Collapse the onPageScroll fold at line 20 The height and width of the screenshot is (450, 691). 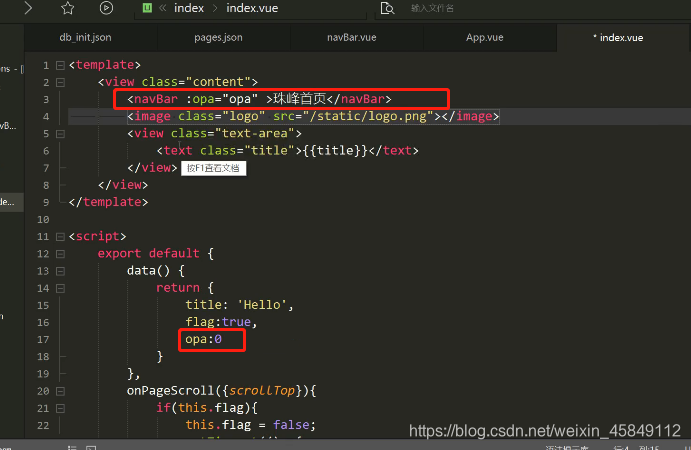pos(60,391)
